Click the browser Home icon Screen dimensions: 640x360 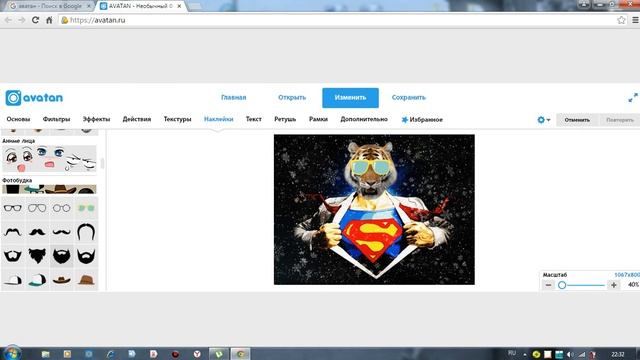coord(49,20)
